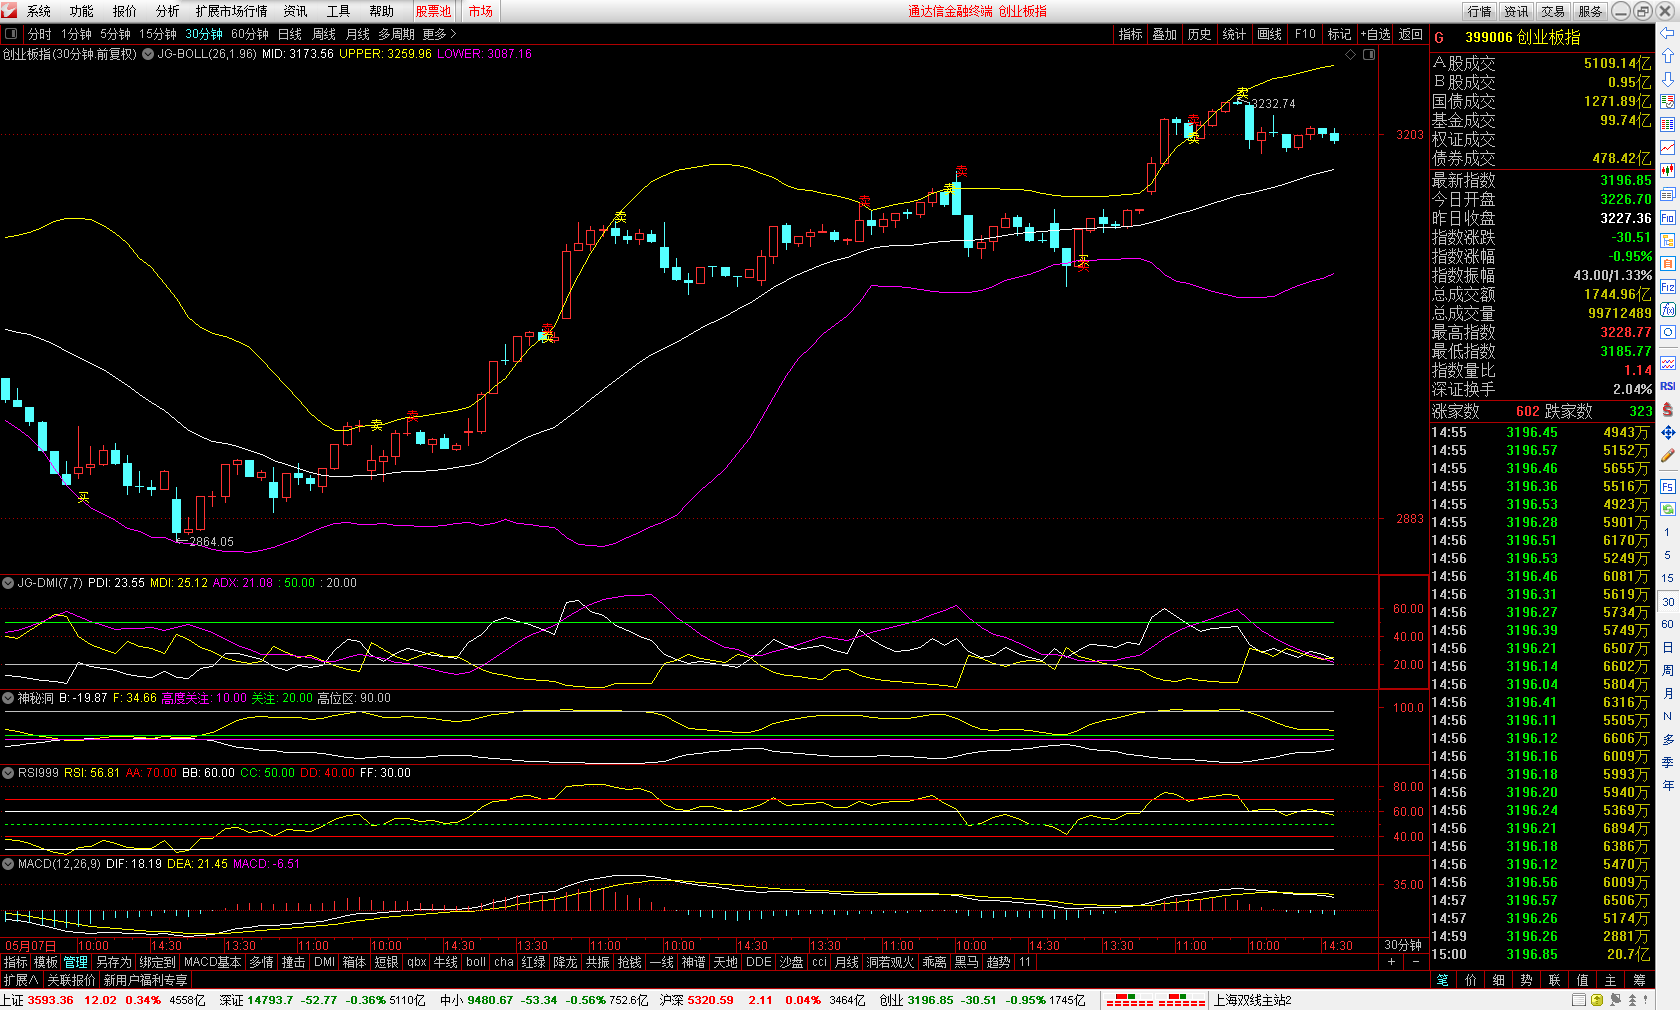Image resolution: width=1680 pixels, height=1010 pixels.
Task: Select the boll indicator template tab
Action: pos(476,962)
